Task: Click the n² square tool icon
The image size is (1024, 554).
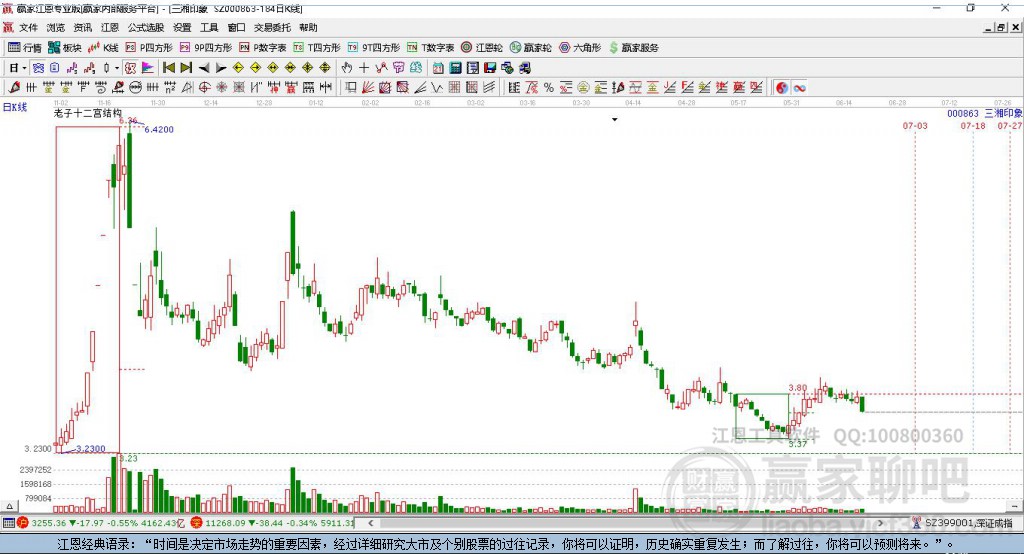Action: point(170,88)
